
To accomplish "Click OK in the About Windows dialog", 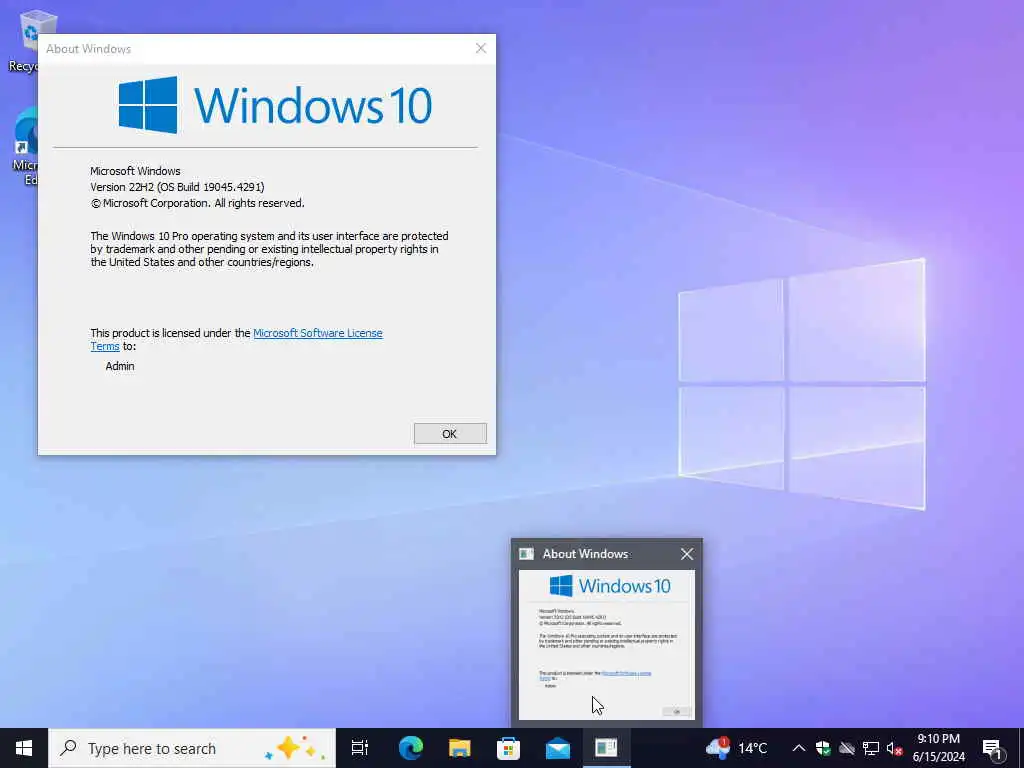I will [x=450, y=434].
